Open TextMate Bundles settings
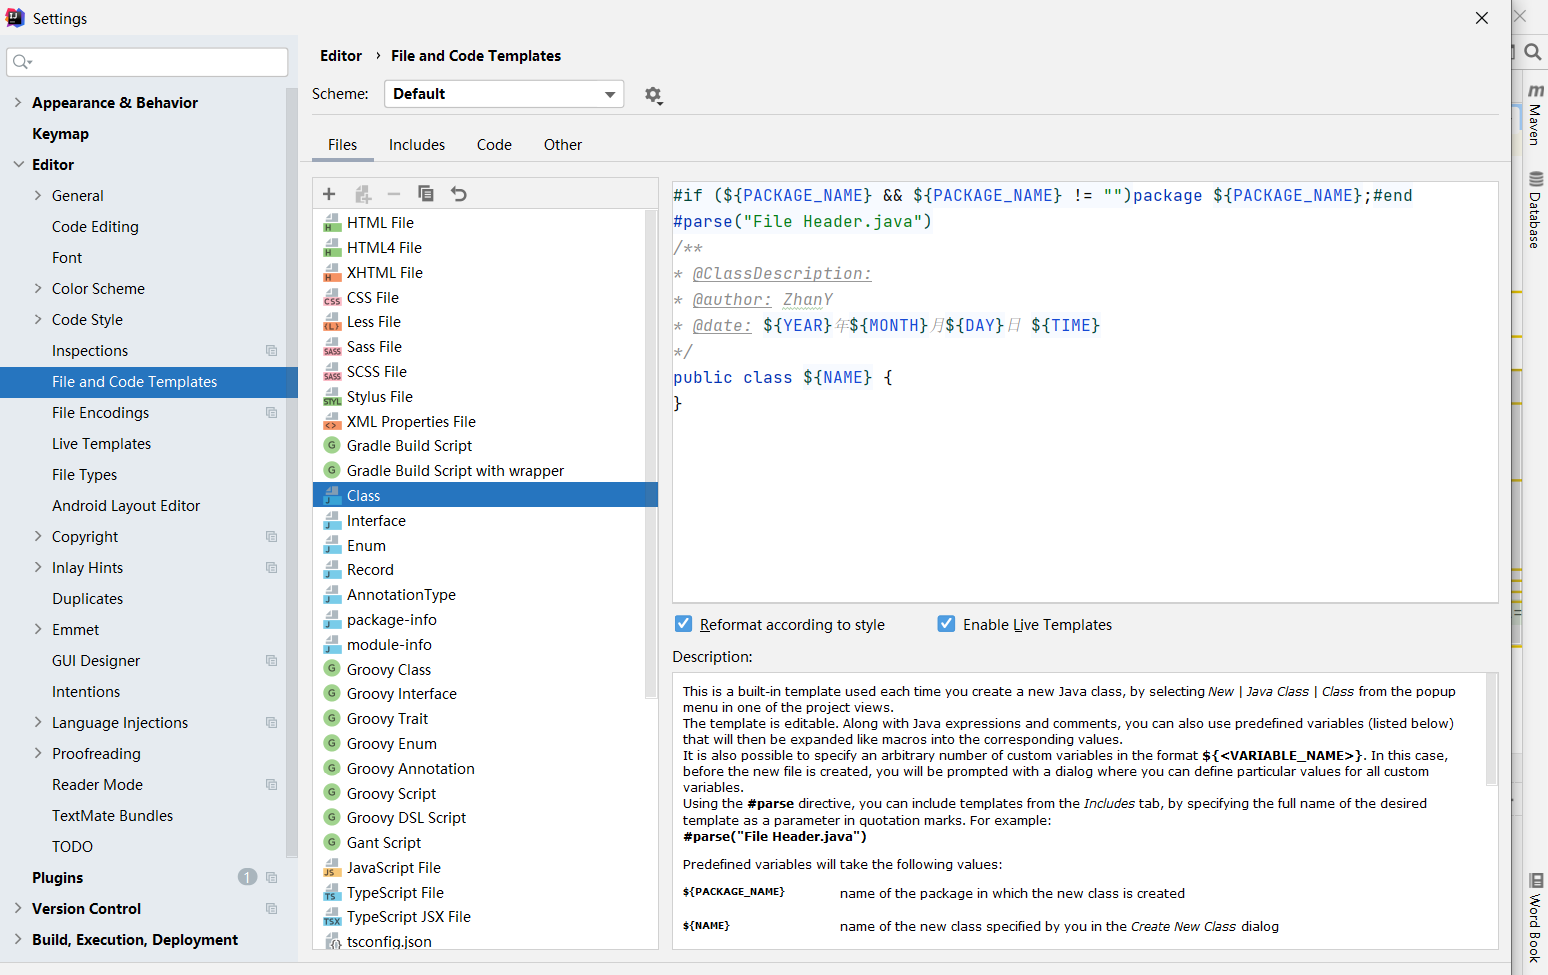Viewport: 1548px width, 975px height. [x=112, y=816]
